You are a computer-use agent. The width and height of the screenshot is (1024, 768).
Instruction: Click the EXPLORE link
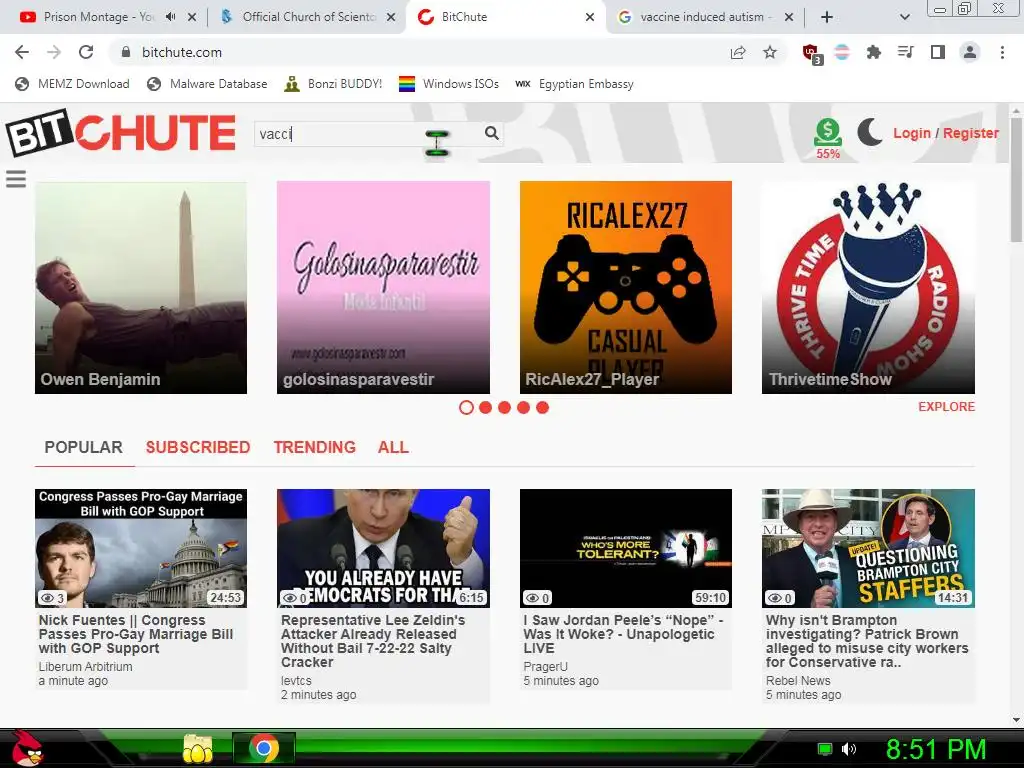pyautogui.click(x=946, y=407)
